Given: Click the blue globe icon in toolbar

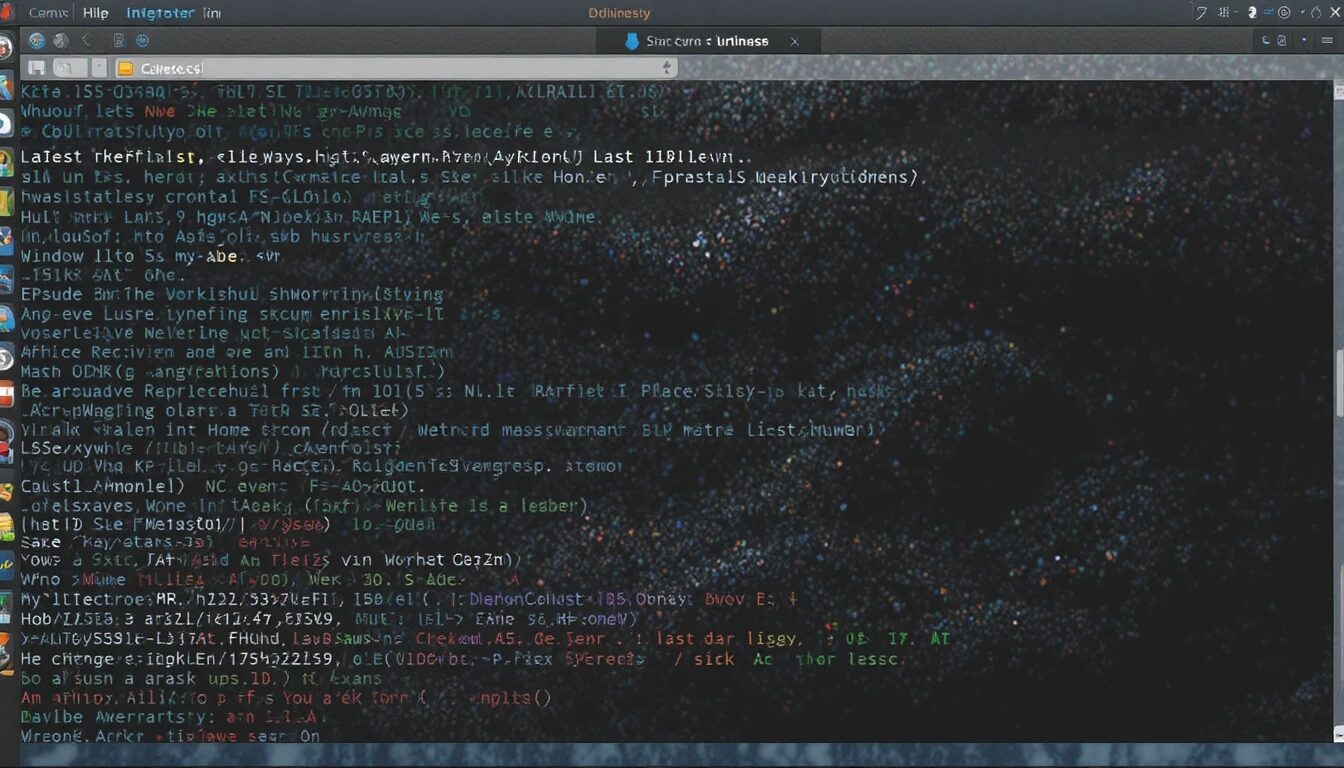Looking at the screenshot, I should [x=37, y=41].
